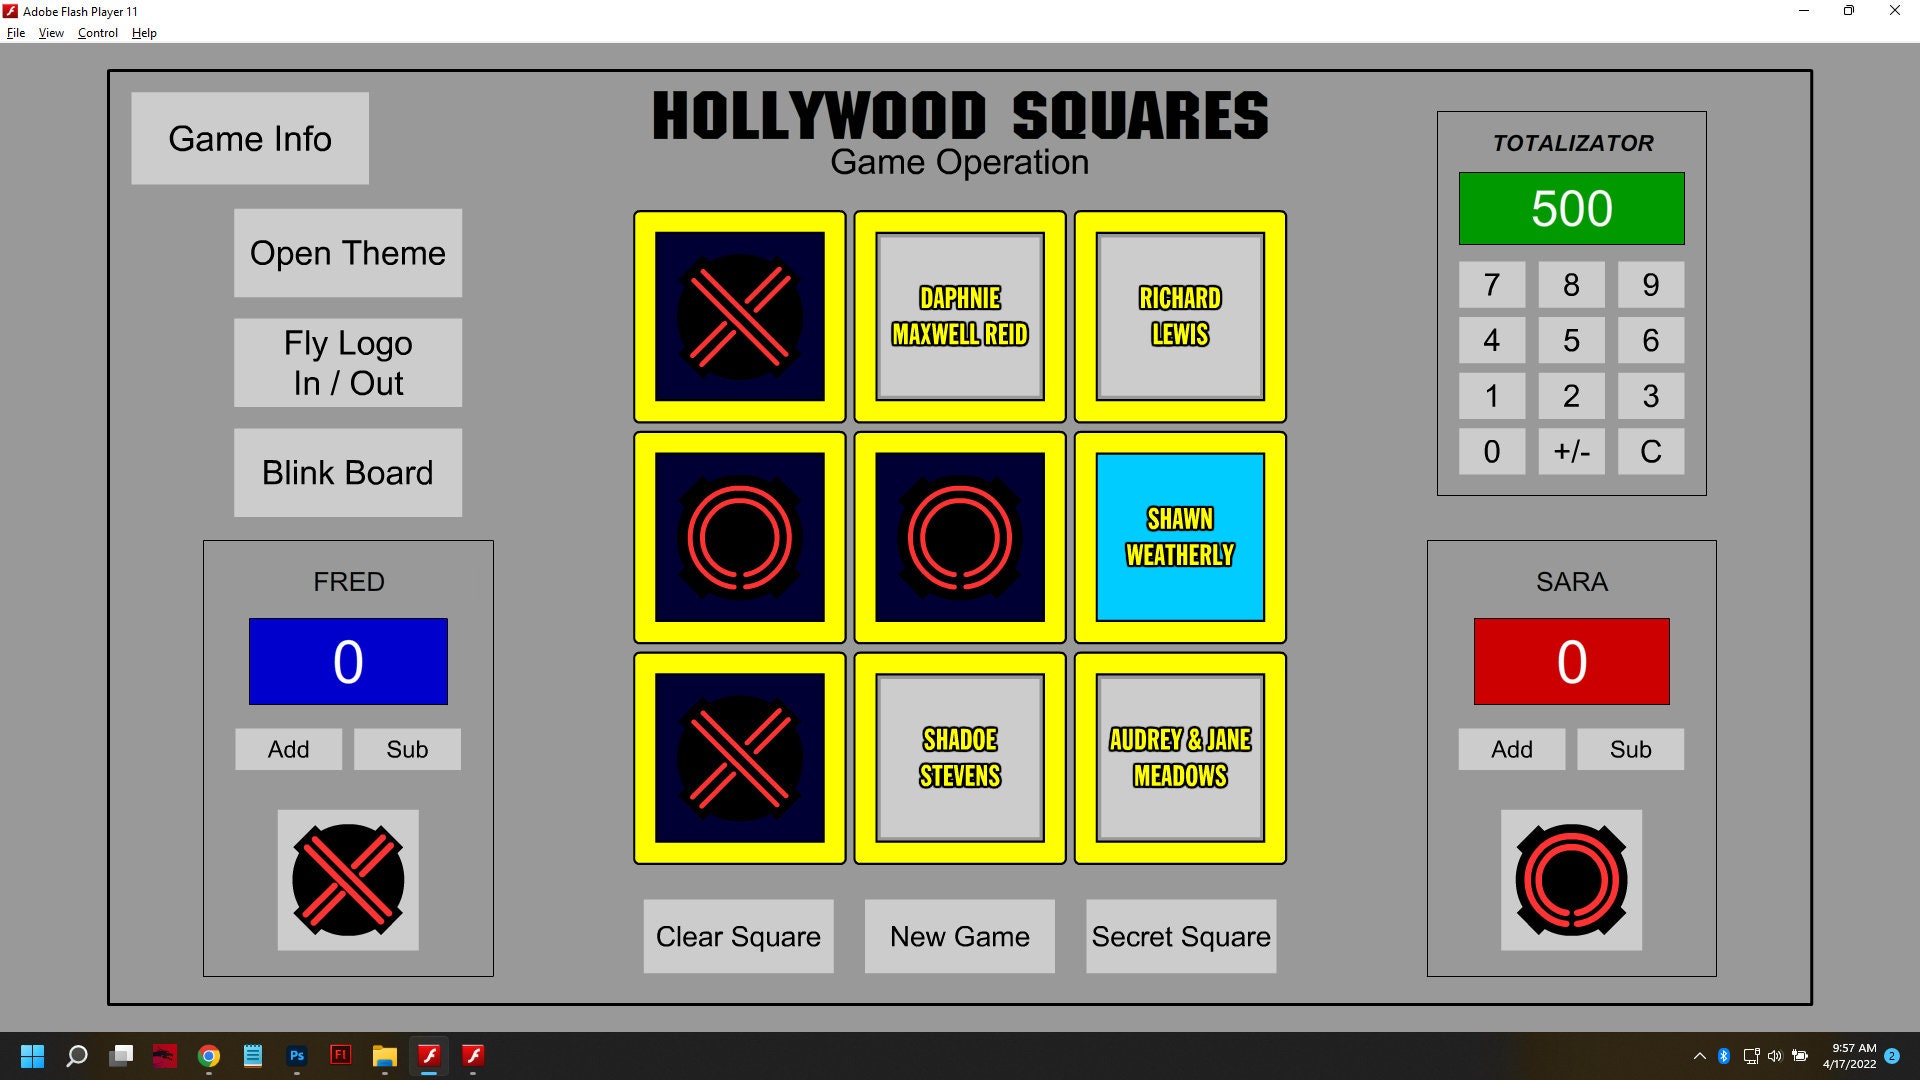Open the Help menu
Viewport: 1920px width, 1080px height.
pos(144,32)
